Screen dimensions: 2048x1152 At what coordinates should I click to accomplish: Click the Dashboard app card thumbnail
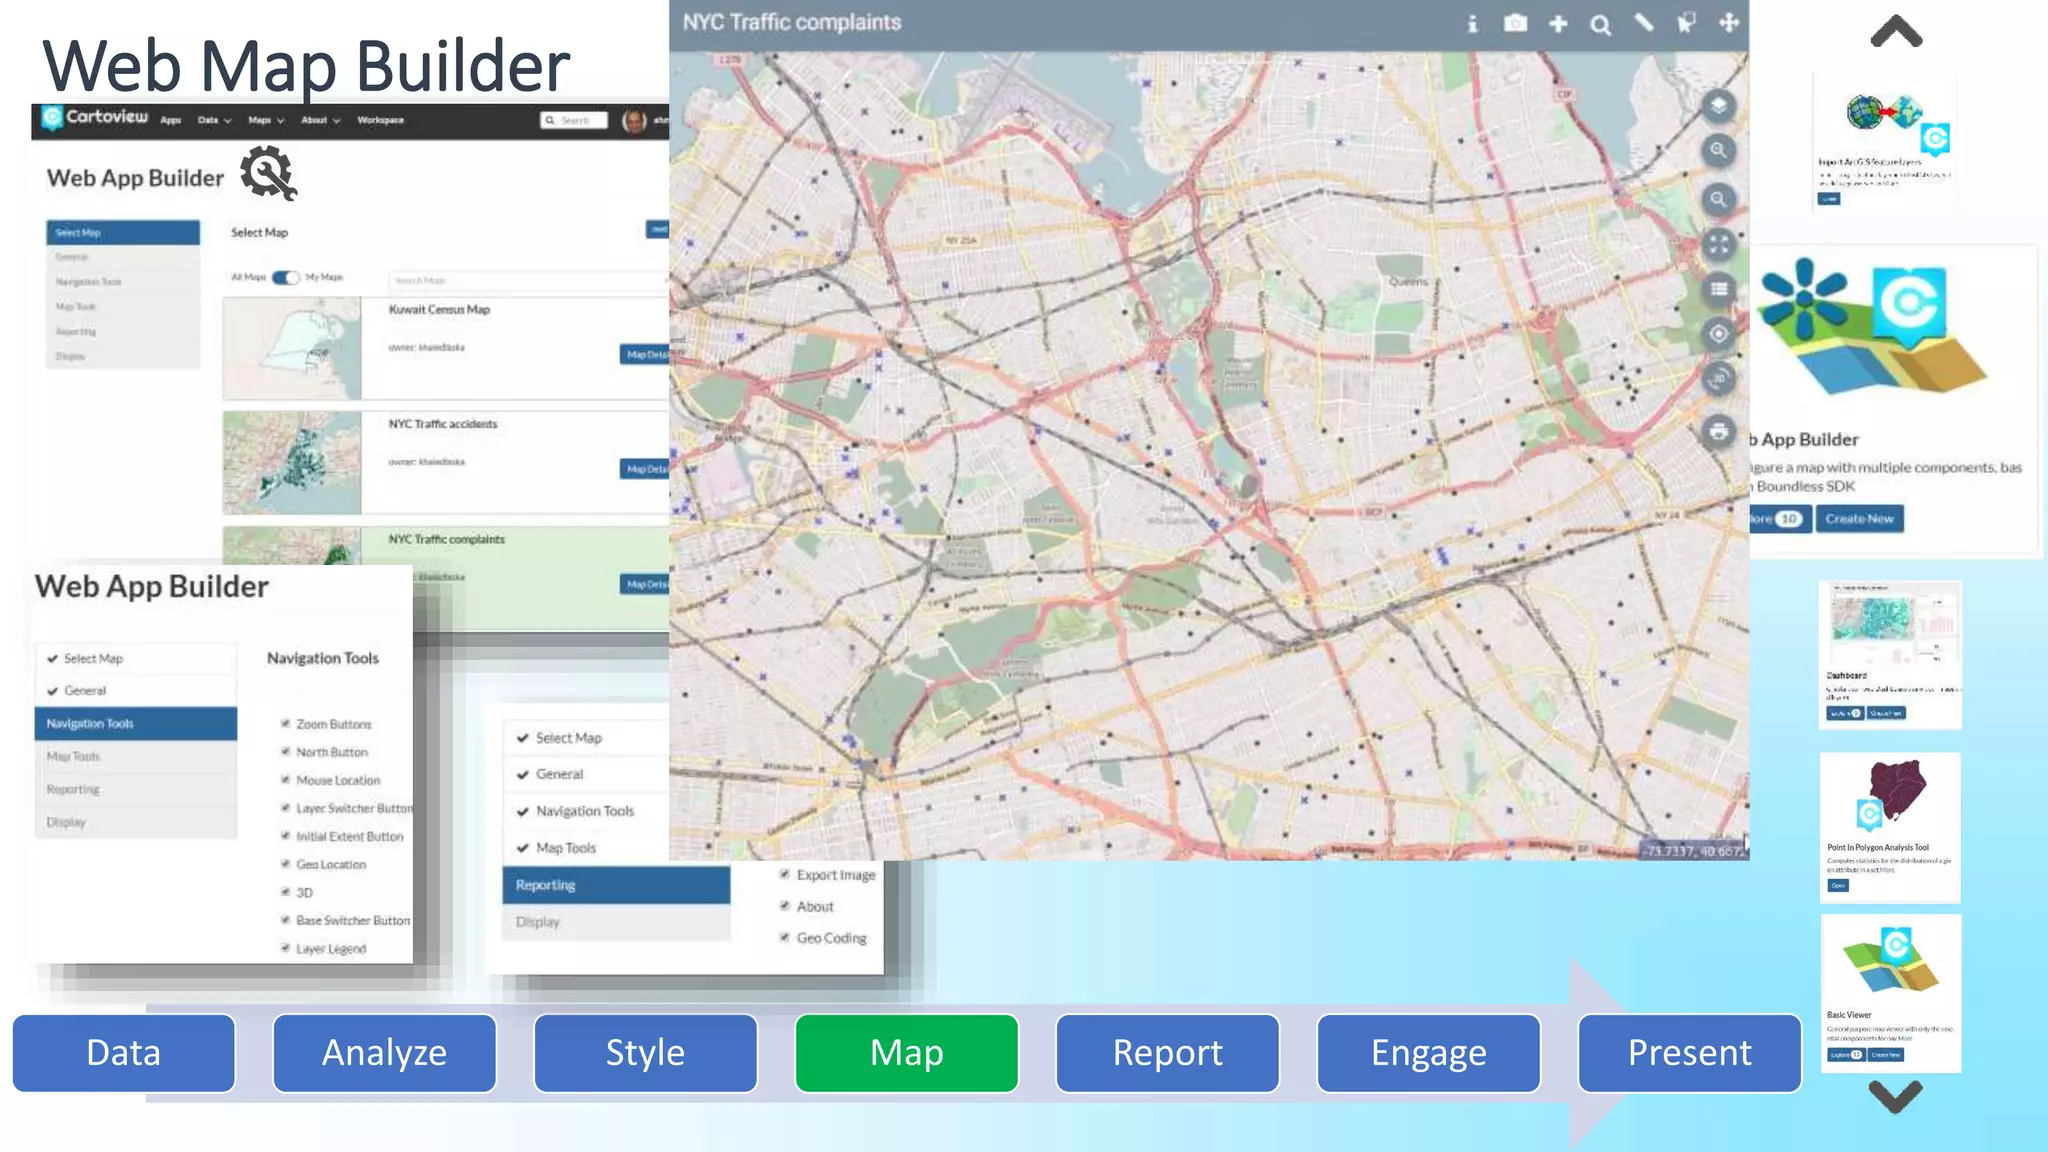pos(1890,626)
